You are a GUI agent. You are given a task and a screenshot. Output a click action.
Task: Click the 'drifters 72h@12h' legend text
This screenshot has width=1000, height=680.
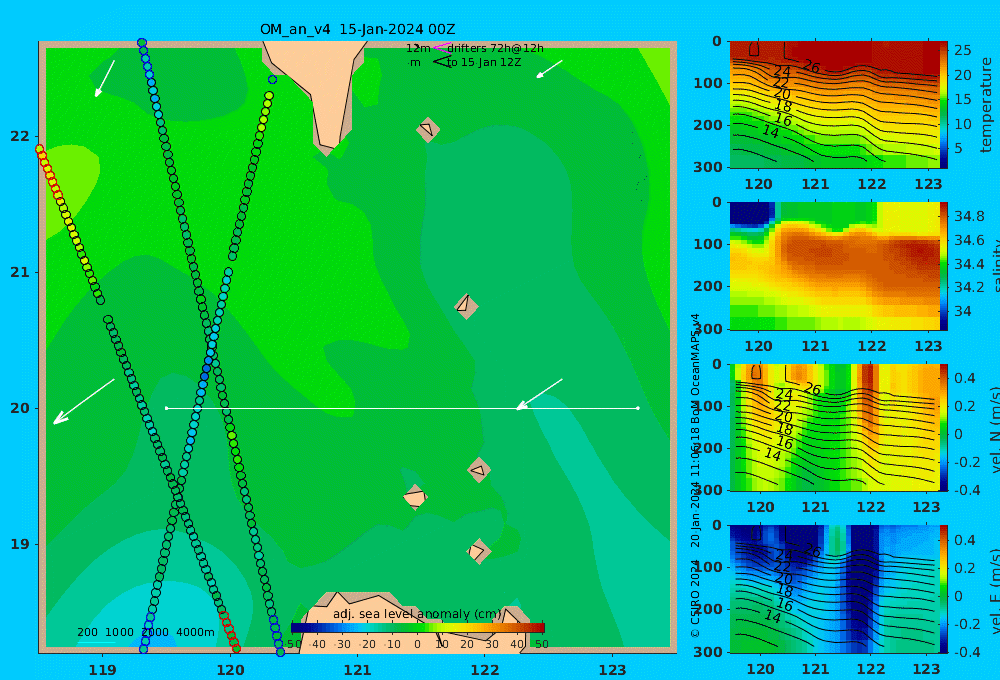[x=495, y=48]
